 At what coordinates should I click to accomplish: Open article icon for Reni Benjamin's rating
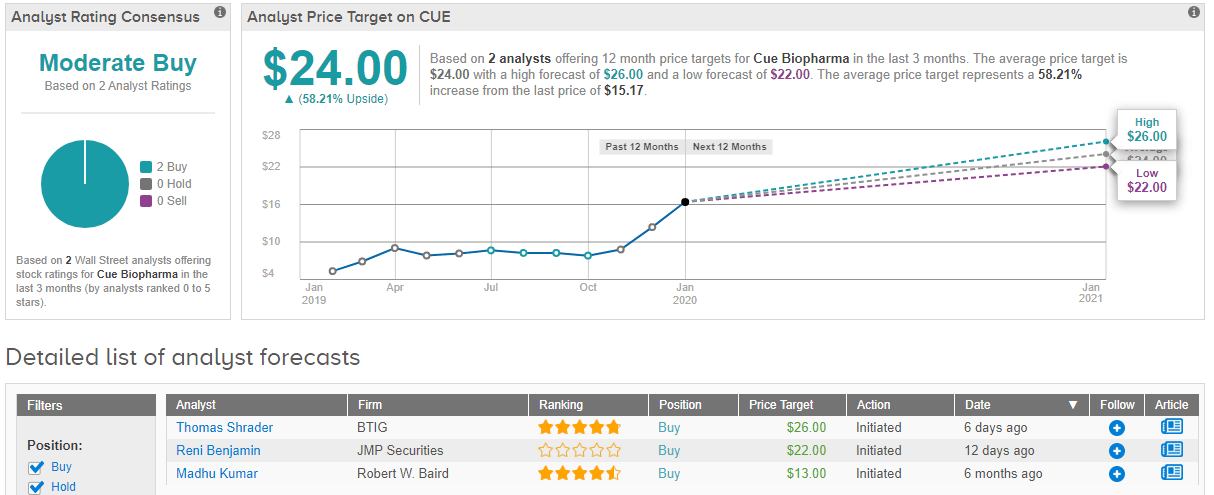[x=1171, y=450]
